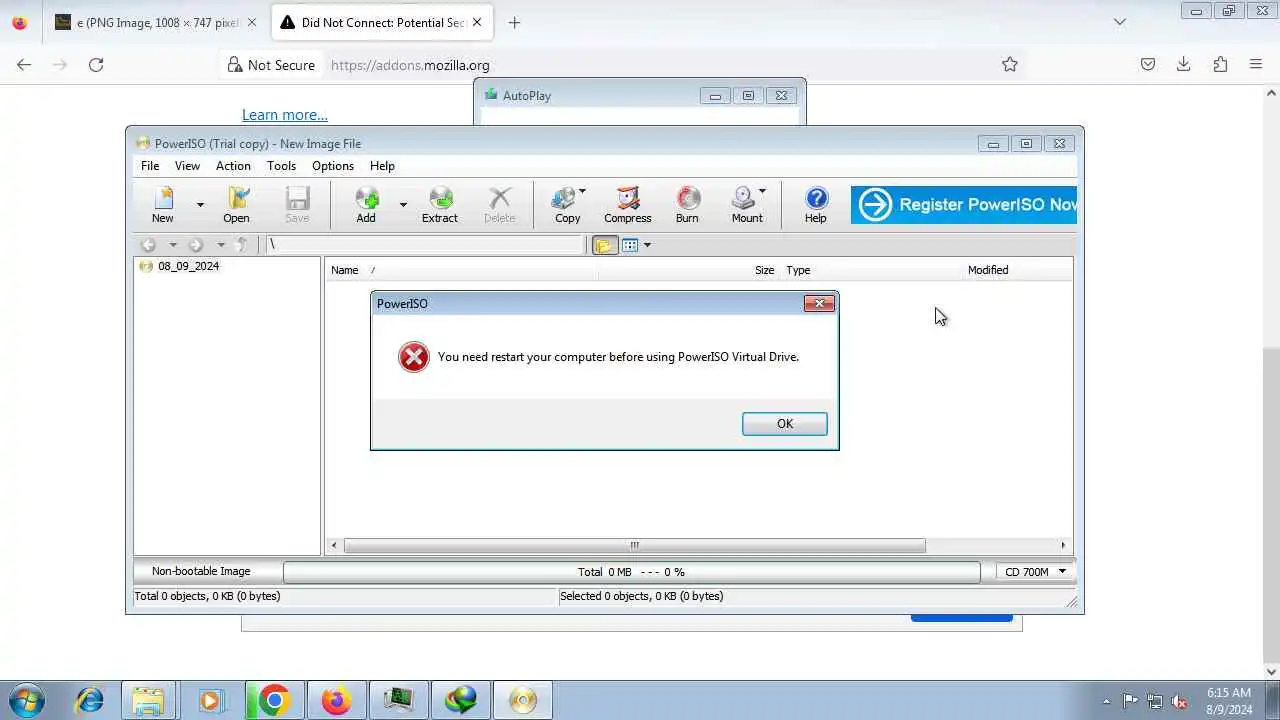The image size is (1280, 720).
Task: Click the up one level icon
Action: tap(240, 245)
